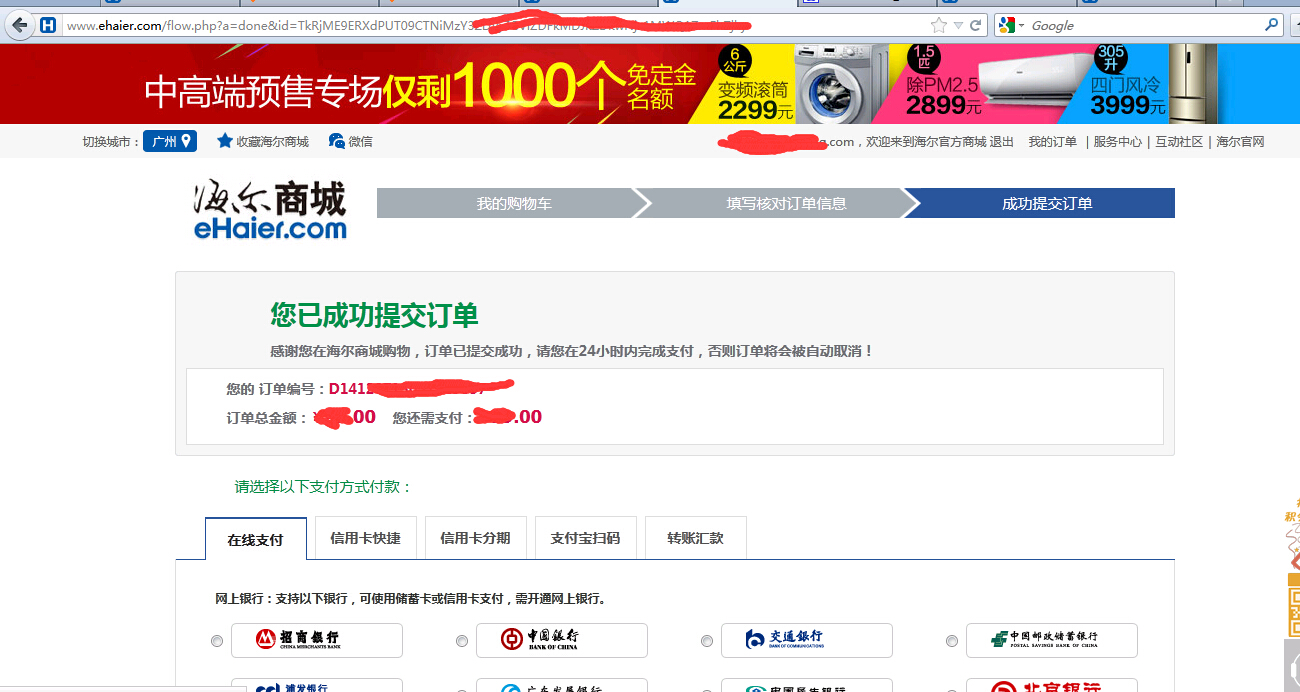
Task: Click the 您已成功提交订单 heading
Action: (374, 315)
